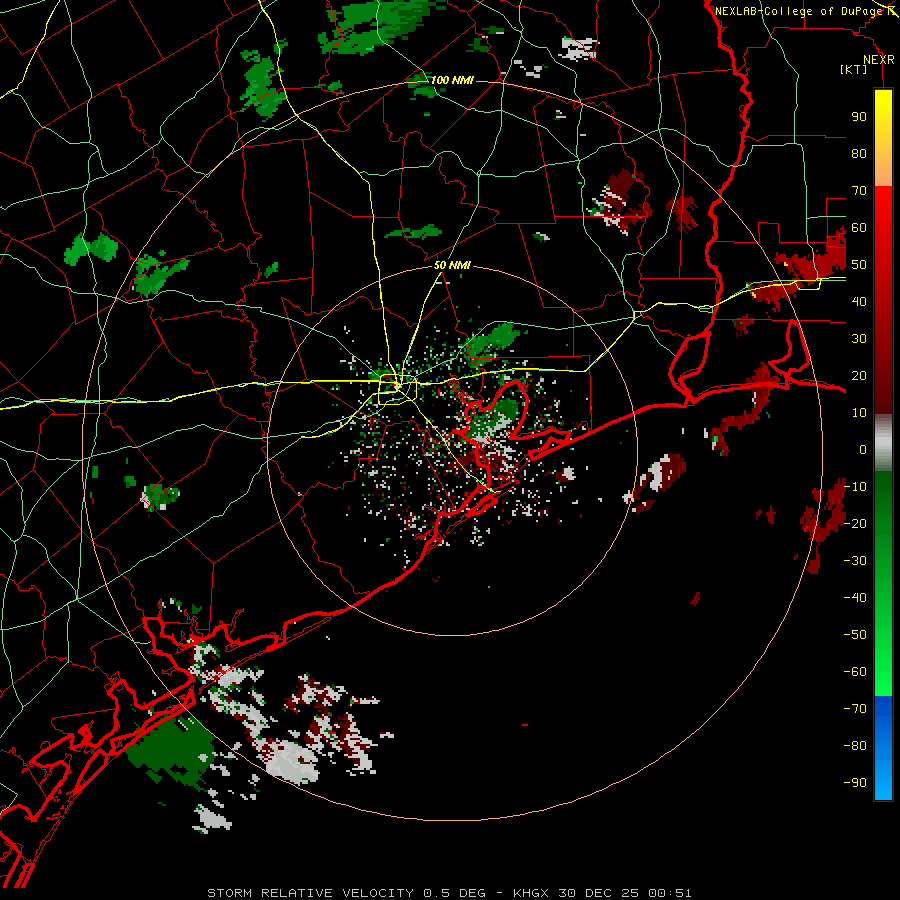The height and width of the screenshot is (900, 900).
Task: Click the -10 value on velocity scale
Action: [x=855, y=487]
